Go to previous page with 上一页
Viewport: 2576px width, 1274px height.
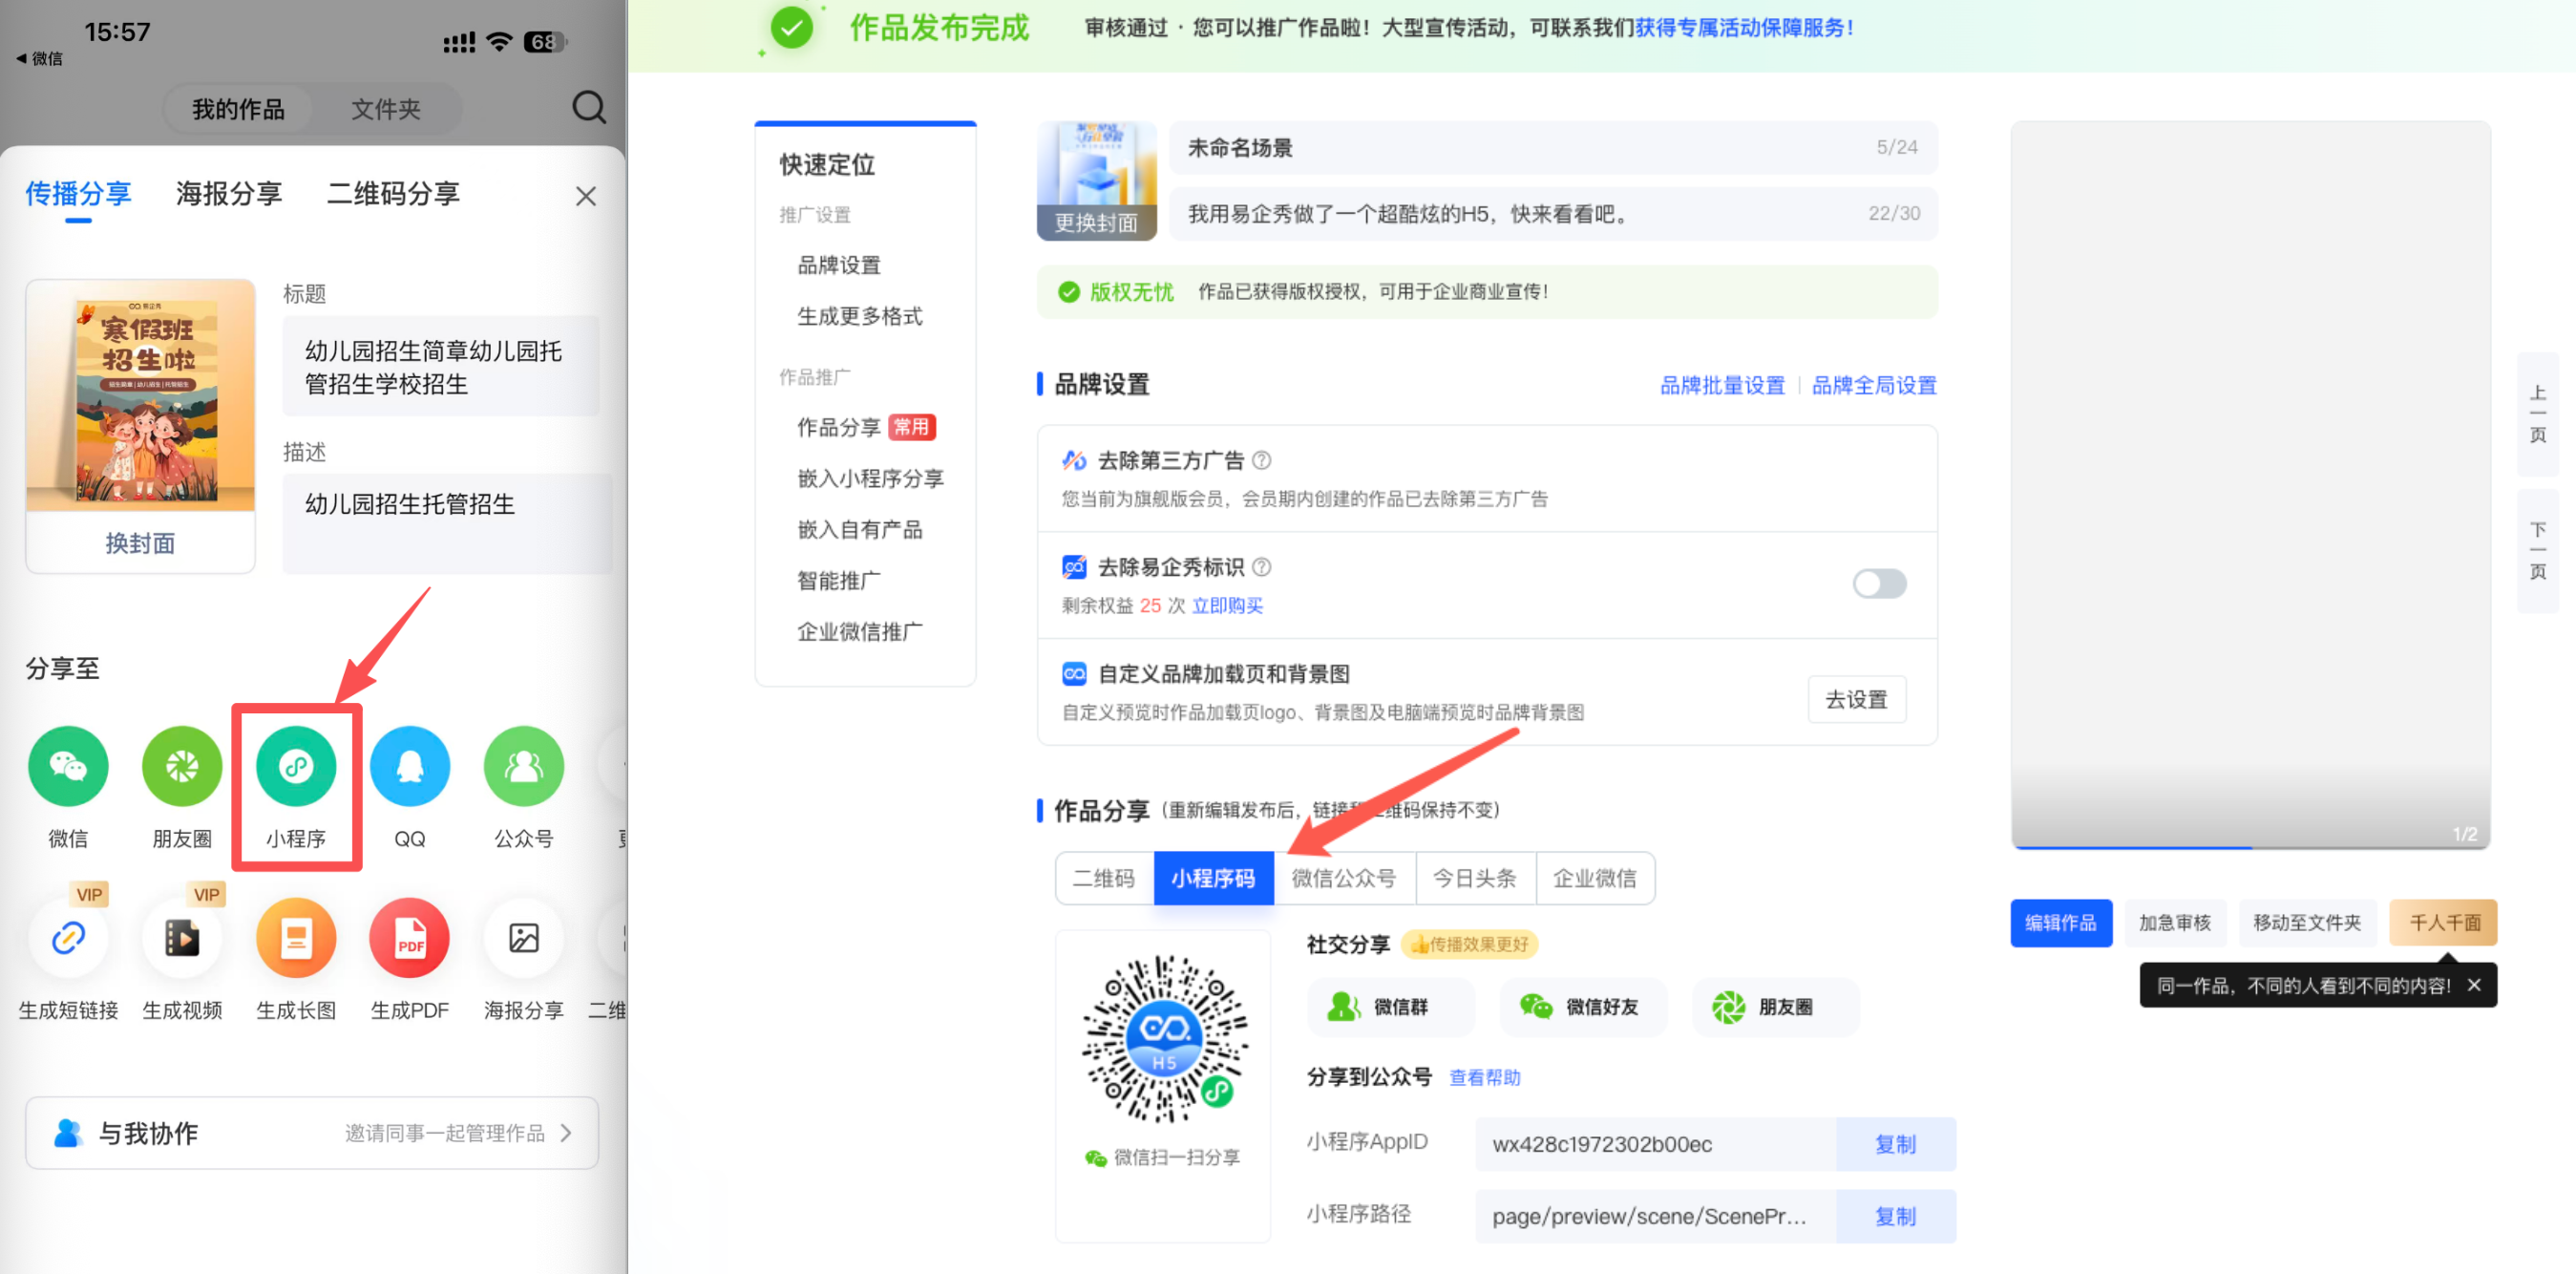click(2537, 413)
